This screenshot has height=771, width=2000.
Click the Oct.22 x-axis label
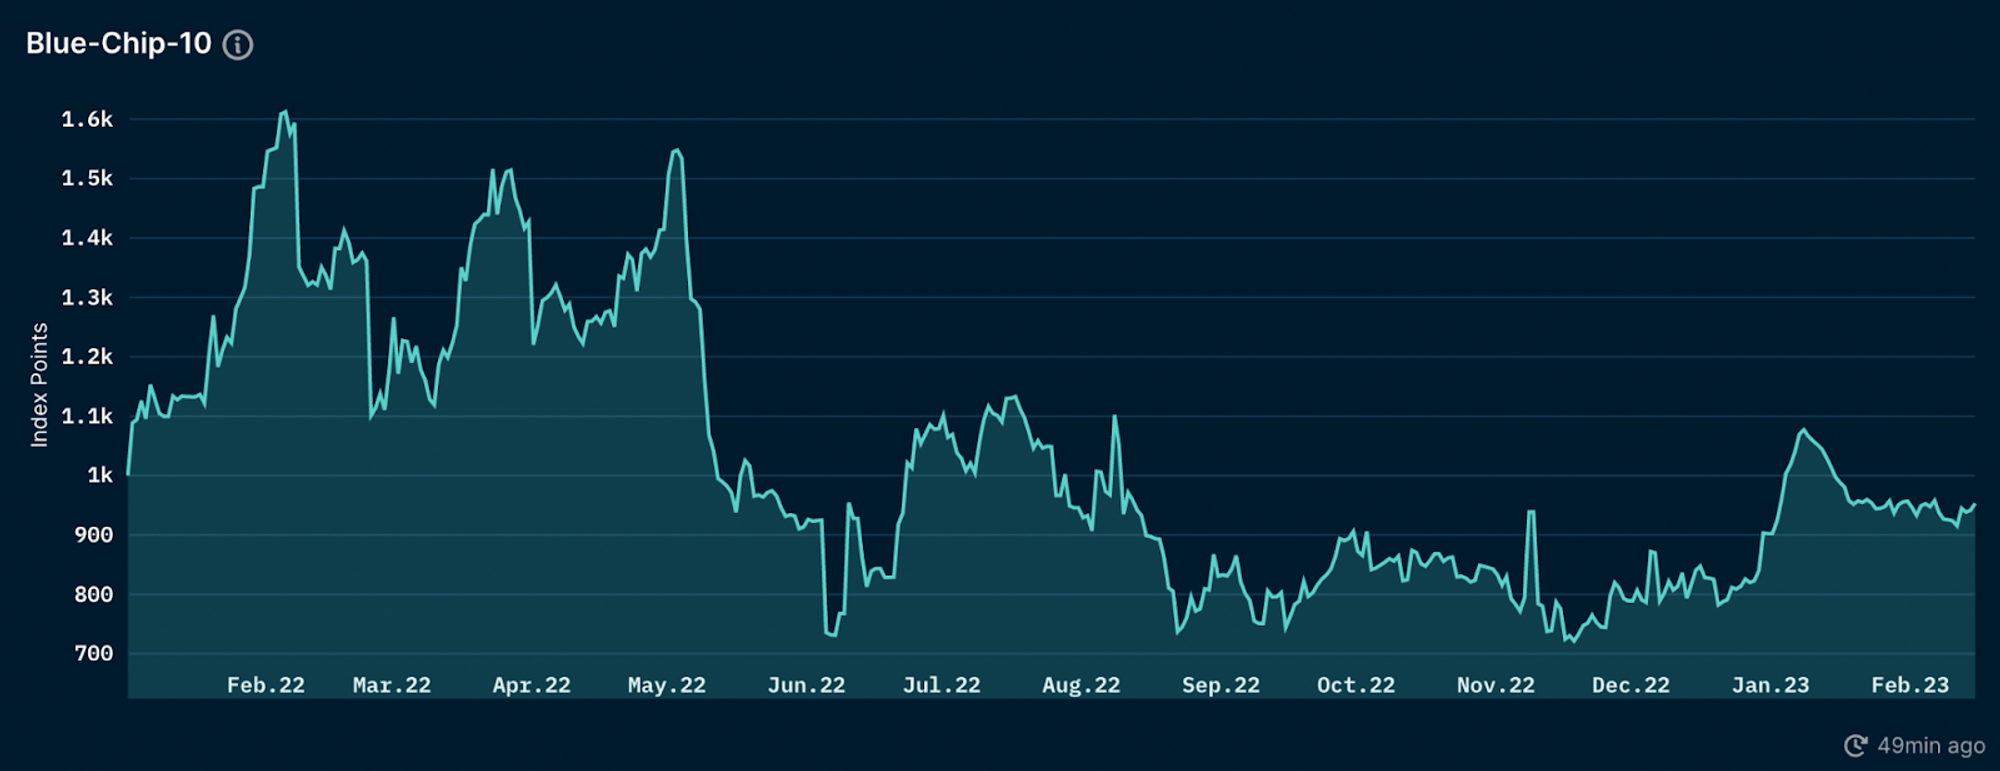click(1356, 685)
